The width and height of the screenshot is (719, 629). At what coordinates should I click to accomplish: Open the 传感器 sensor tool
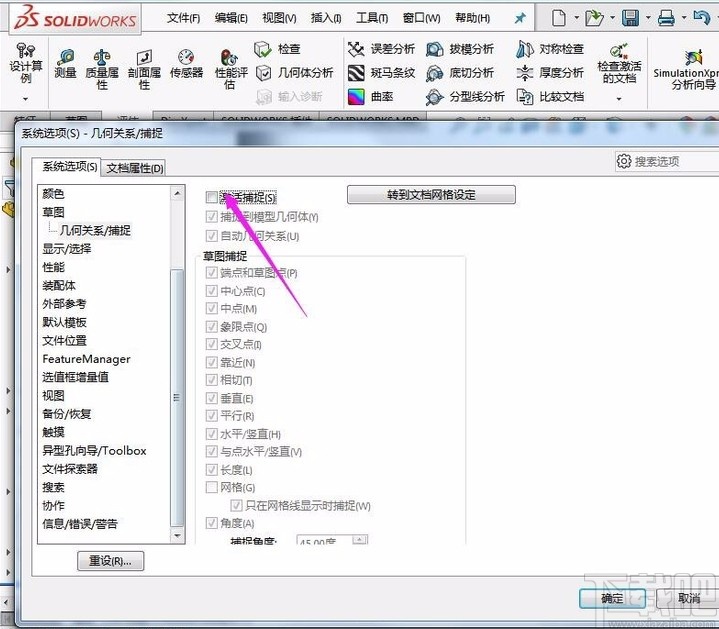(186, 64)
